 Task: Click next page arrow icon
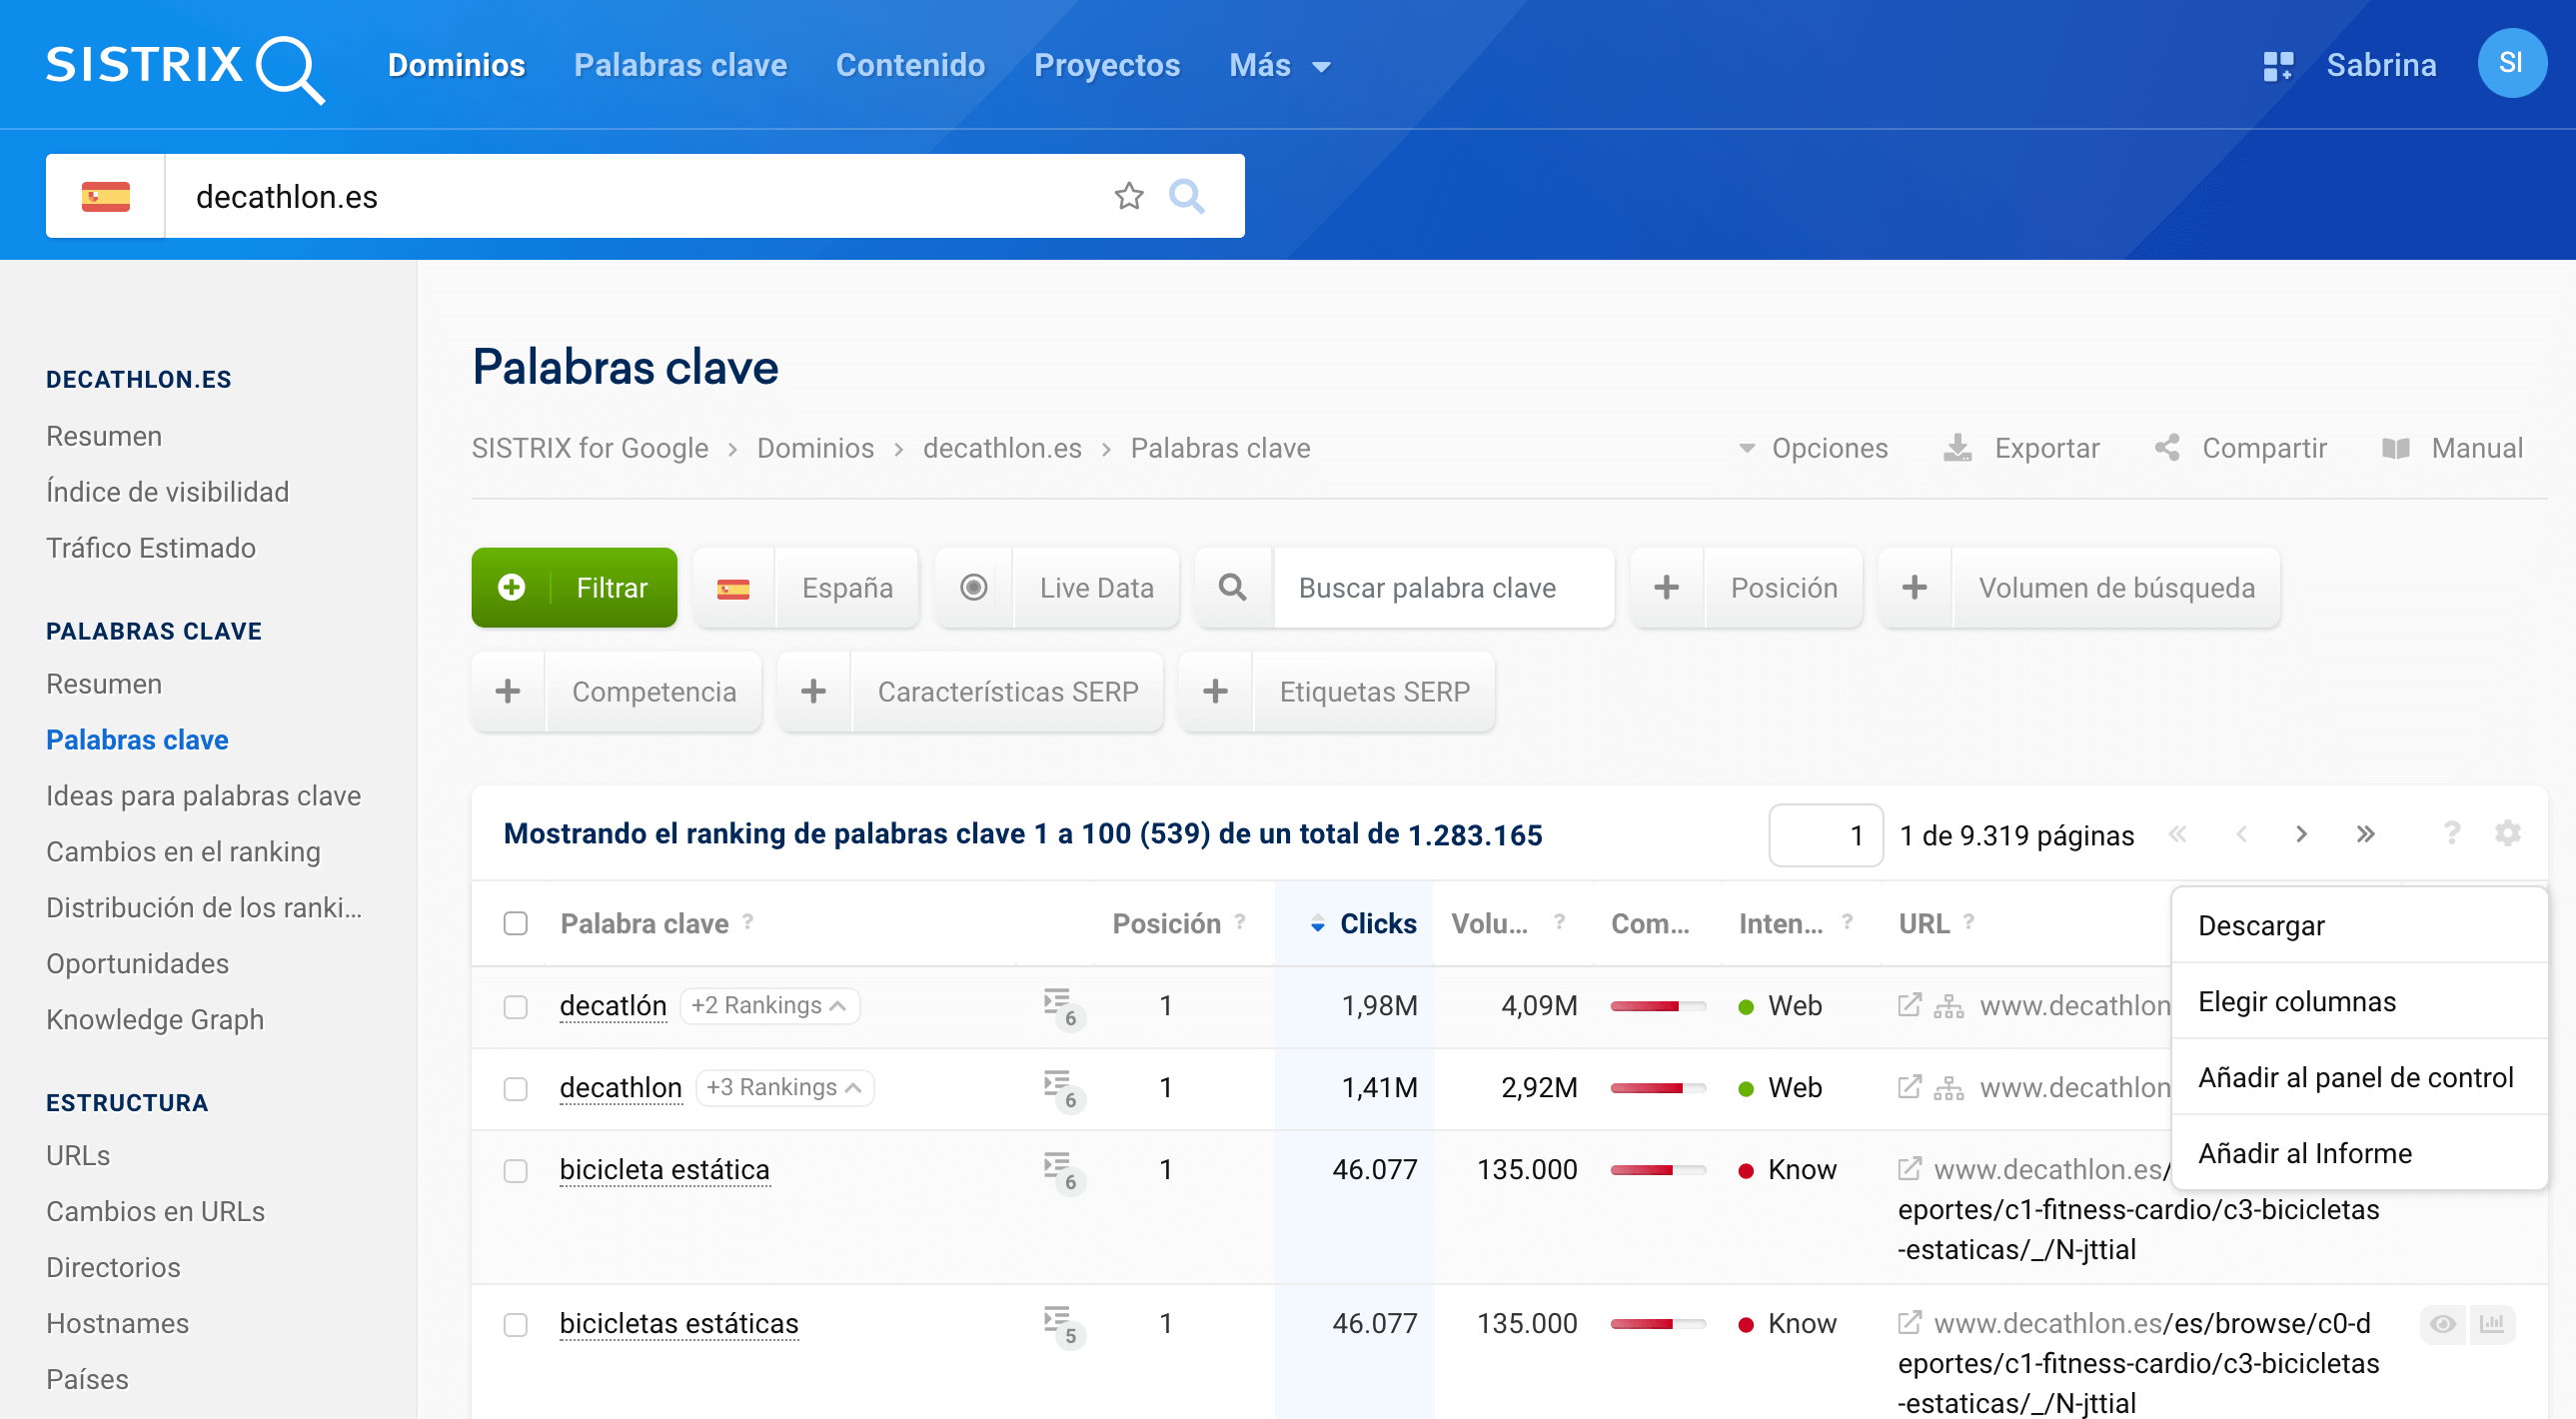pyautogui.click(x=2301, y=834)
